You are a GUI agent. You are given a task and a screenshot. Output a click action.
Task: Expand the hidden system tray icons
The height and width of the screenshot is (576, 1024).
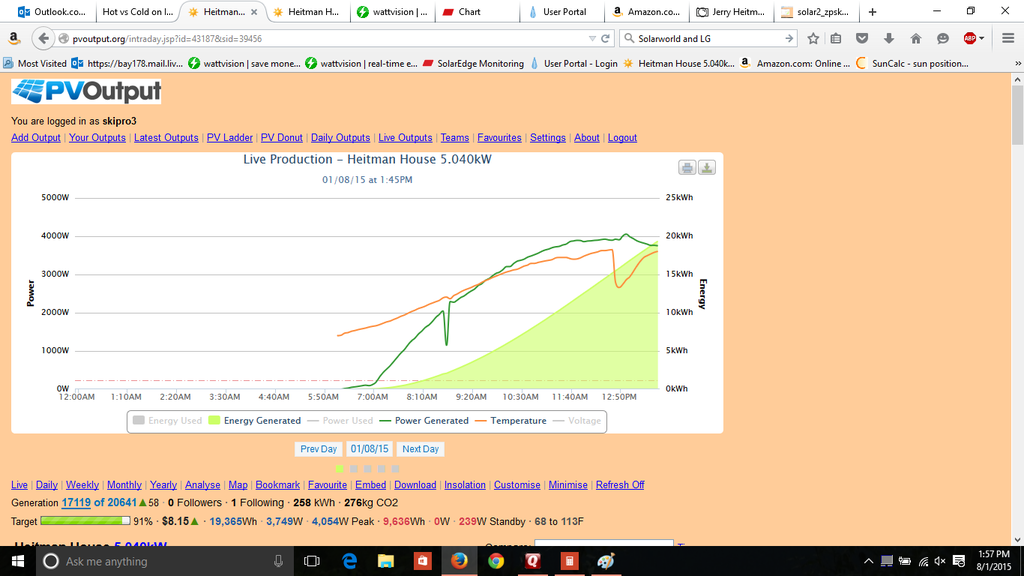pyautogui.click(x=869, y=561)
